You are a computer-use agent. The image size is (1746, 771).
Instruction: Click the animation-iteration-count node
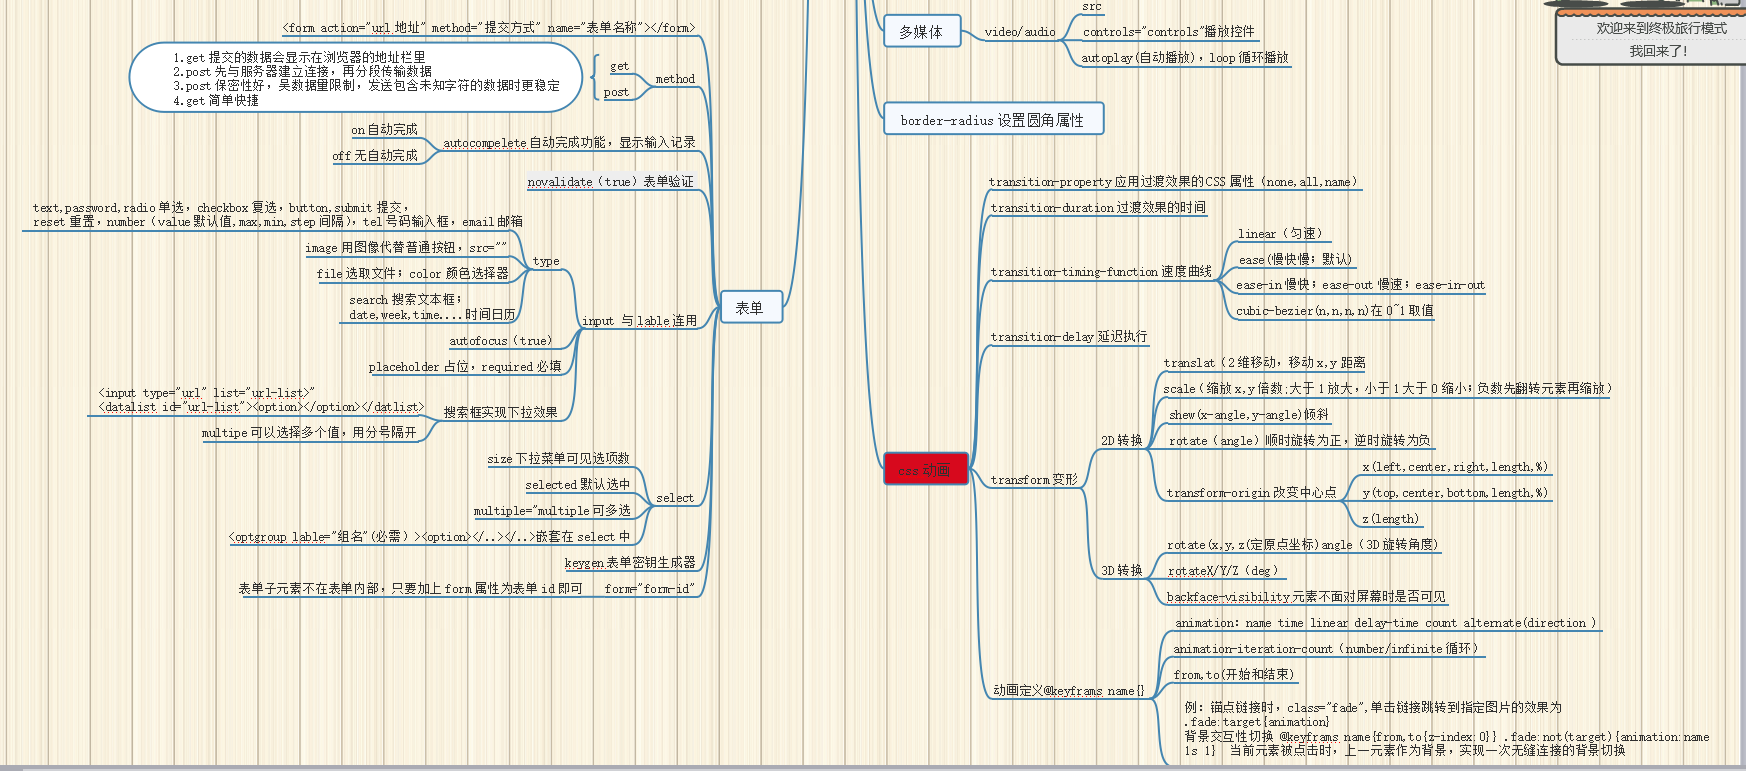point(1326,649)
